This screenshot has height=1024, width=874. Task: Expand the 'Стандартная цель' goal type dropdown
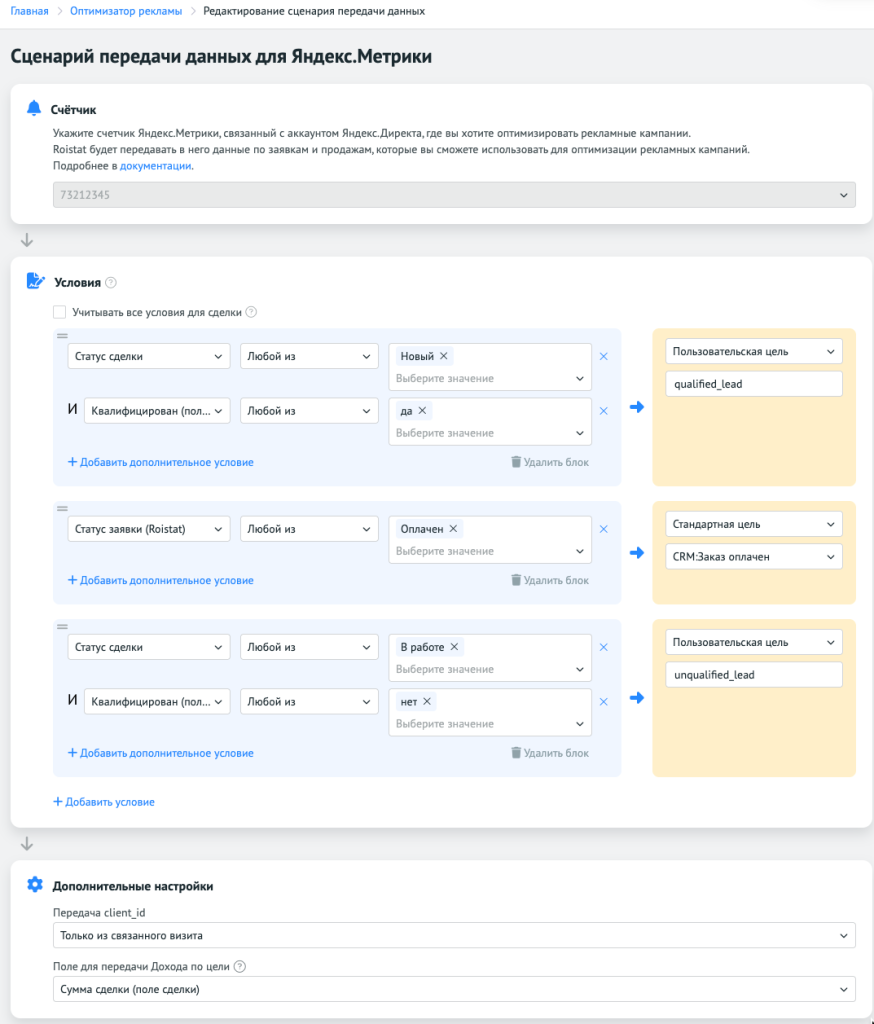(754, 524)
